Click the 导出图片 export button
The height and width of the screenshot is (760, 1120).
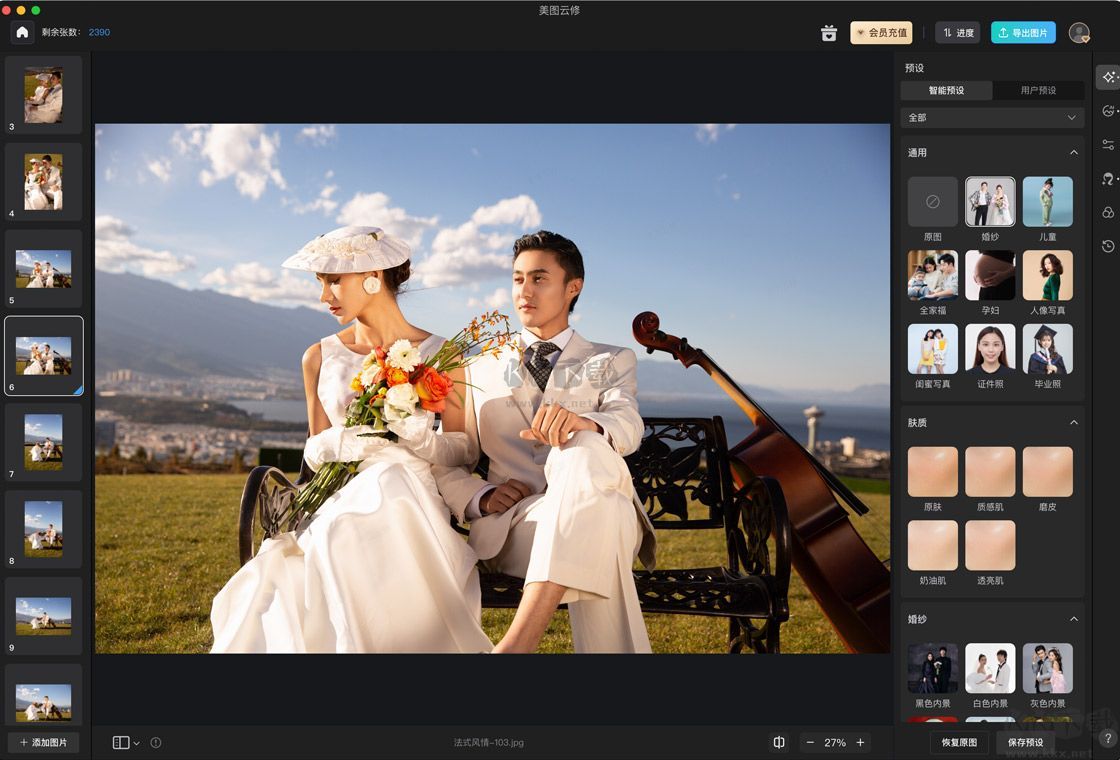click(1022, 33)
